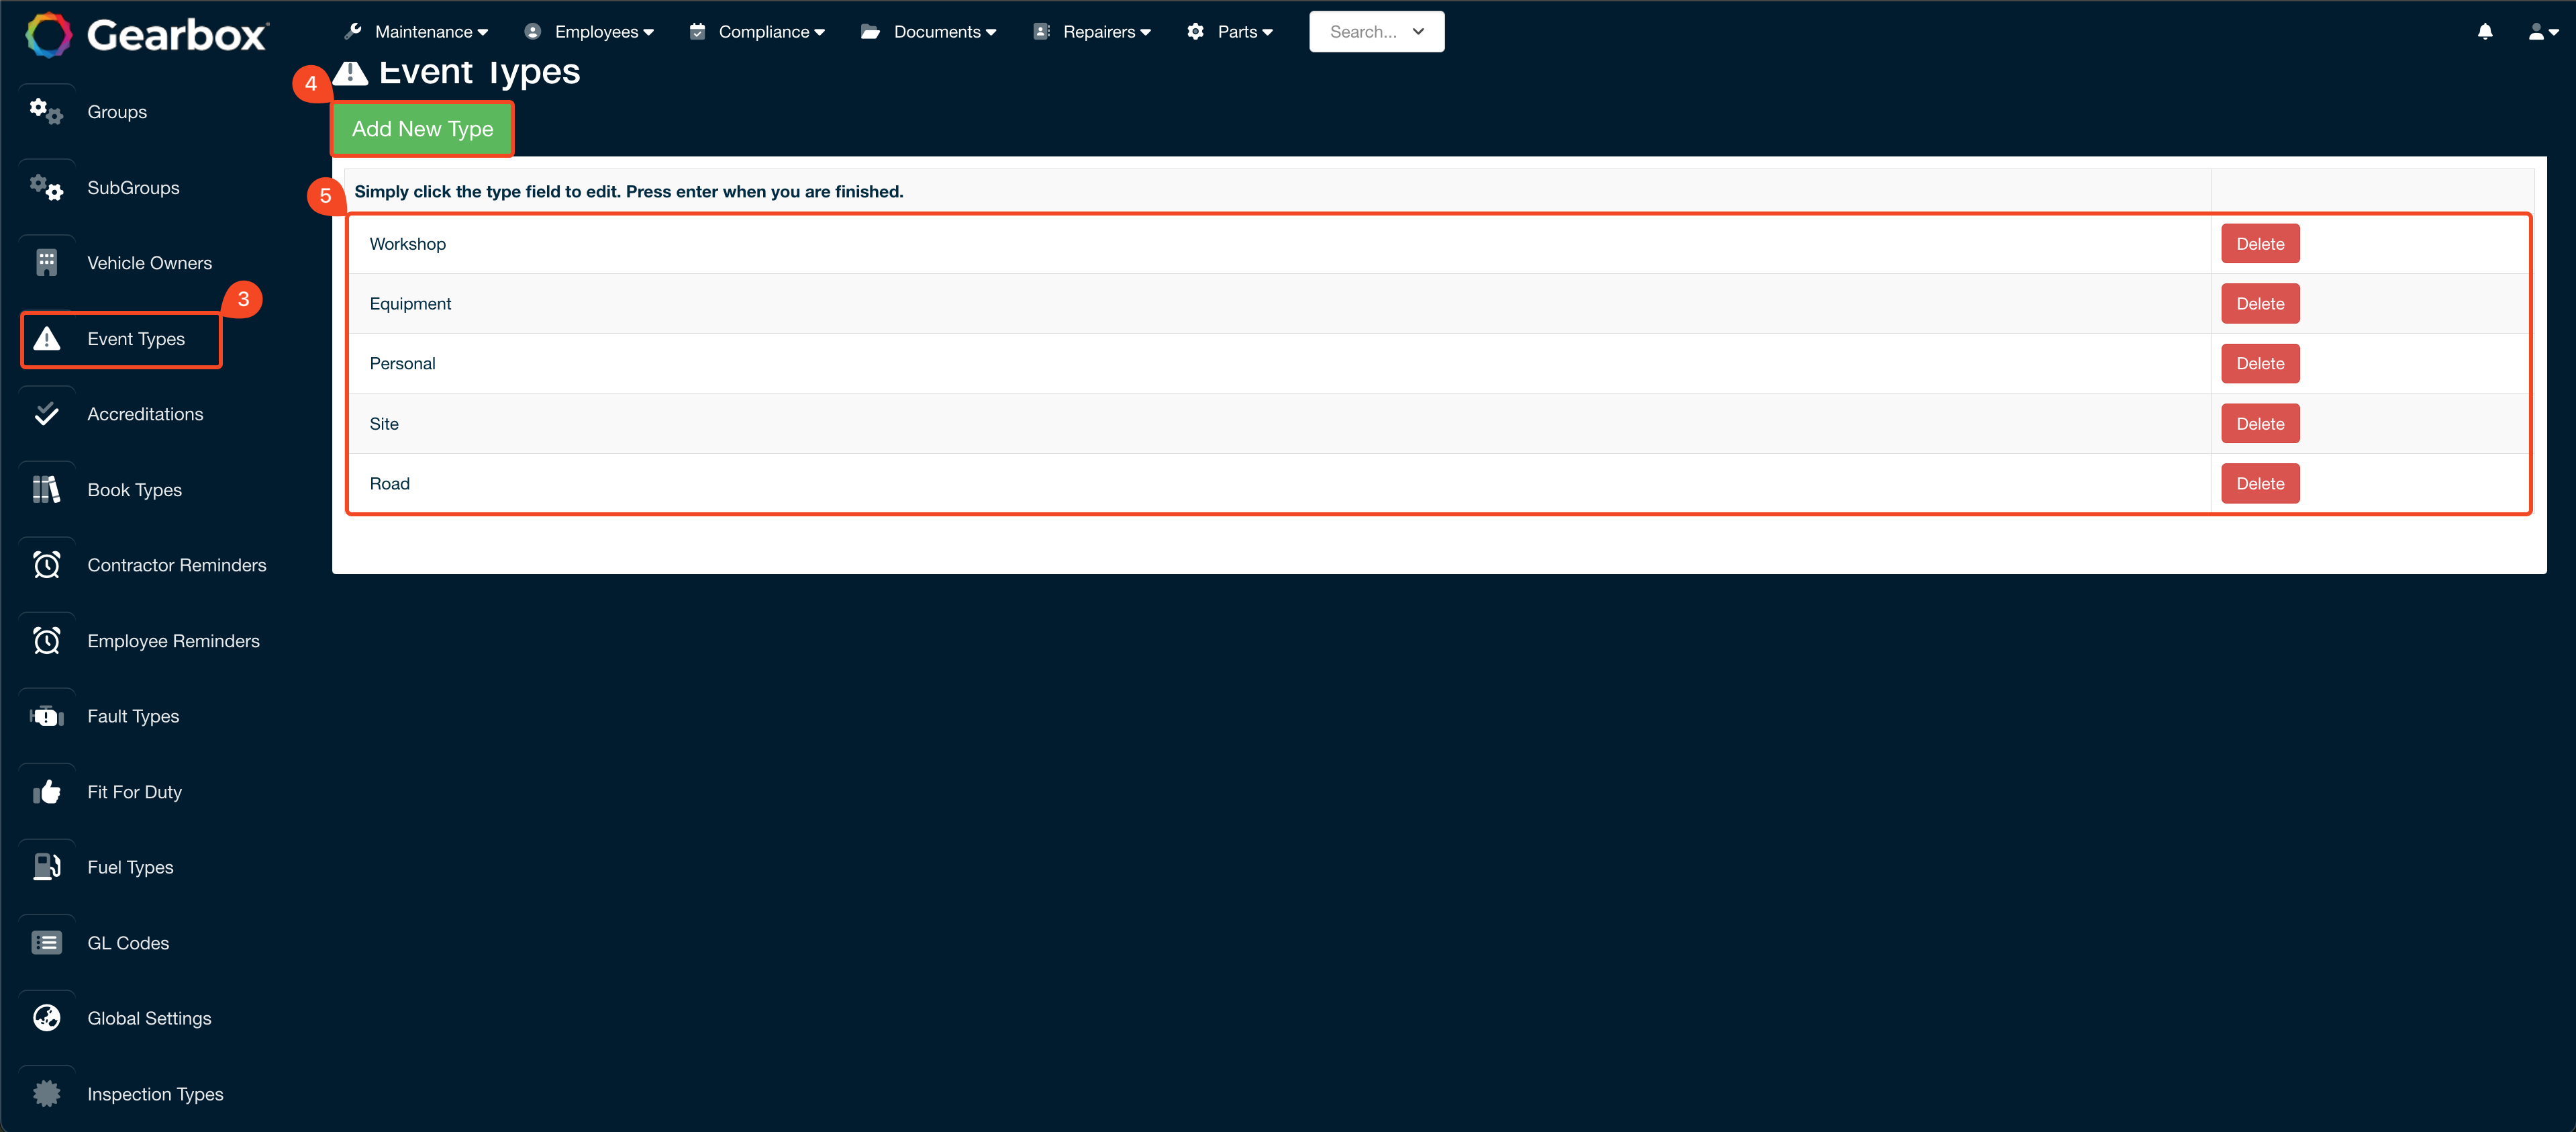
Task: Delete the Road event type
Action: pyautogui.click(x=2260, y=484)
